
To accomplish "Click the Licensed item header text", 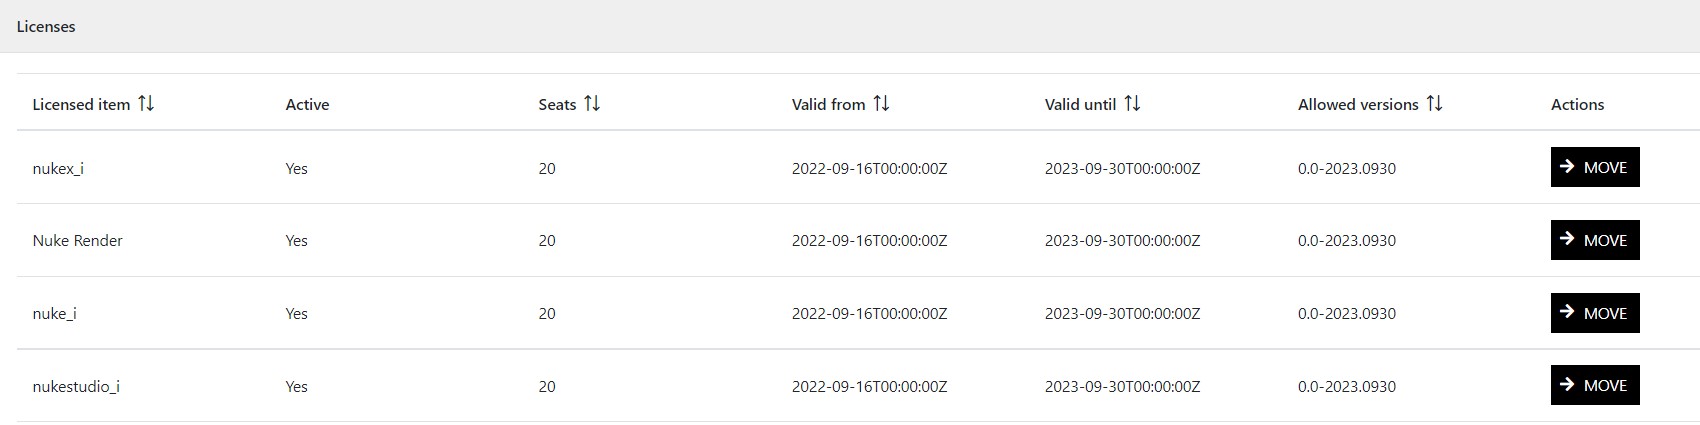I will tap(81, 105).
